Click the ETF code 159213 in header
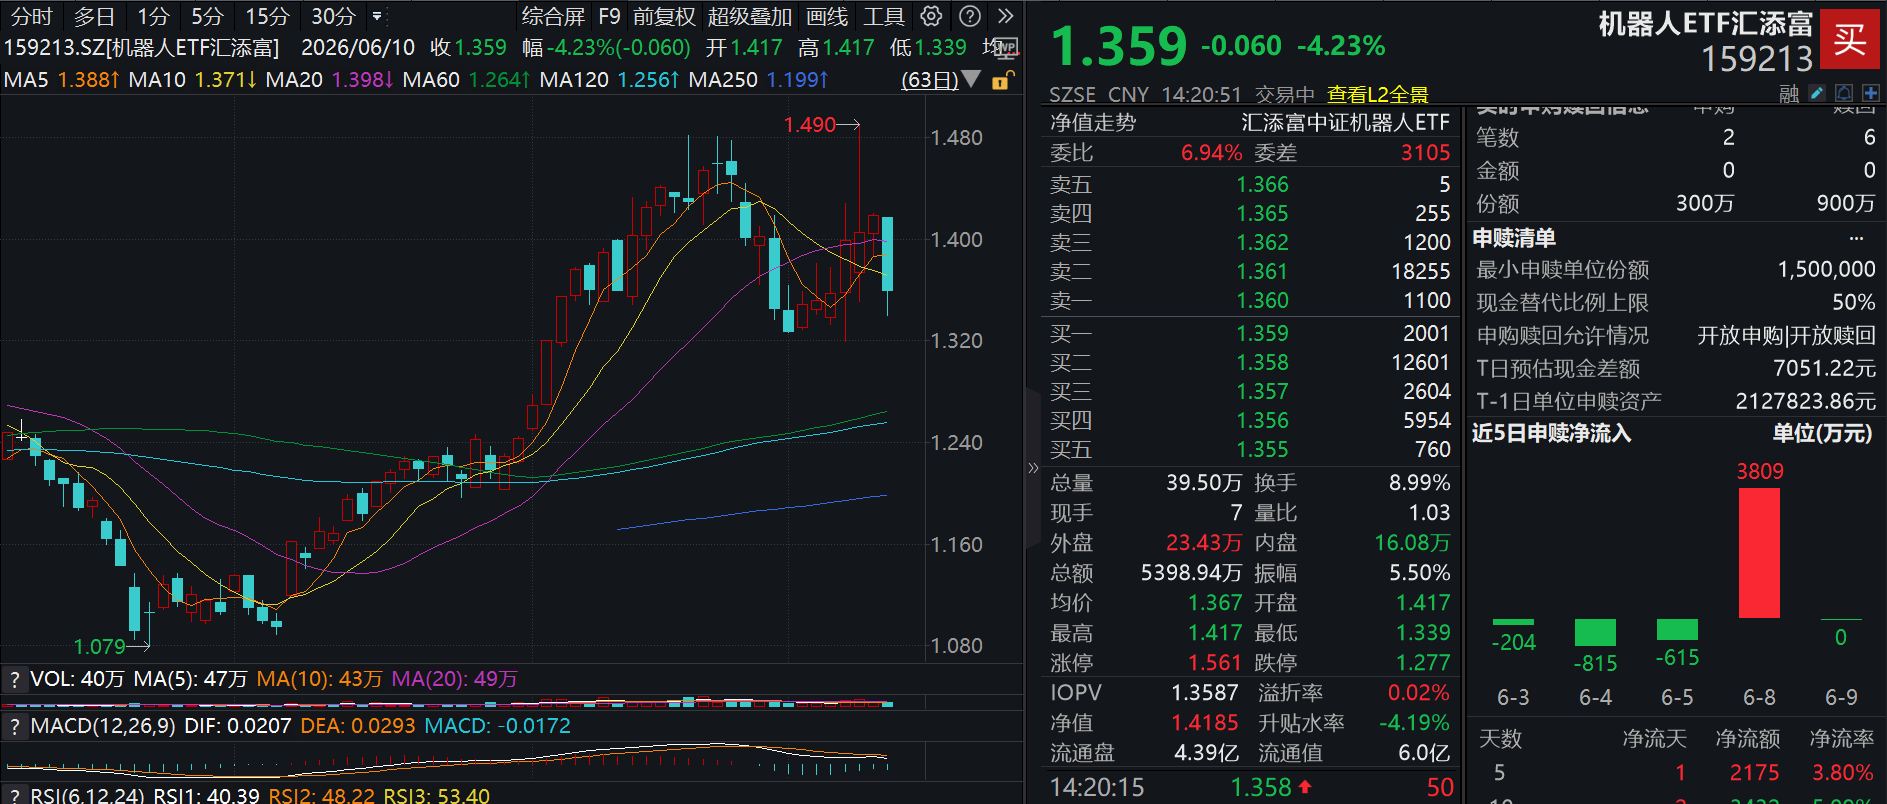The image size is (1887, 804). point(1757,60)
